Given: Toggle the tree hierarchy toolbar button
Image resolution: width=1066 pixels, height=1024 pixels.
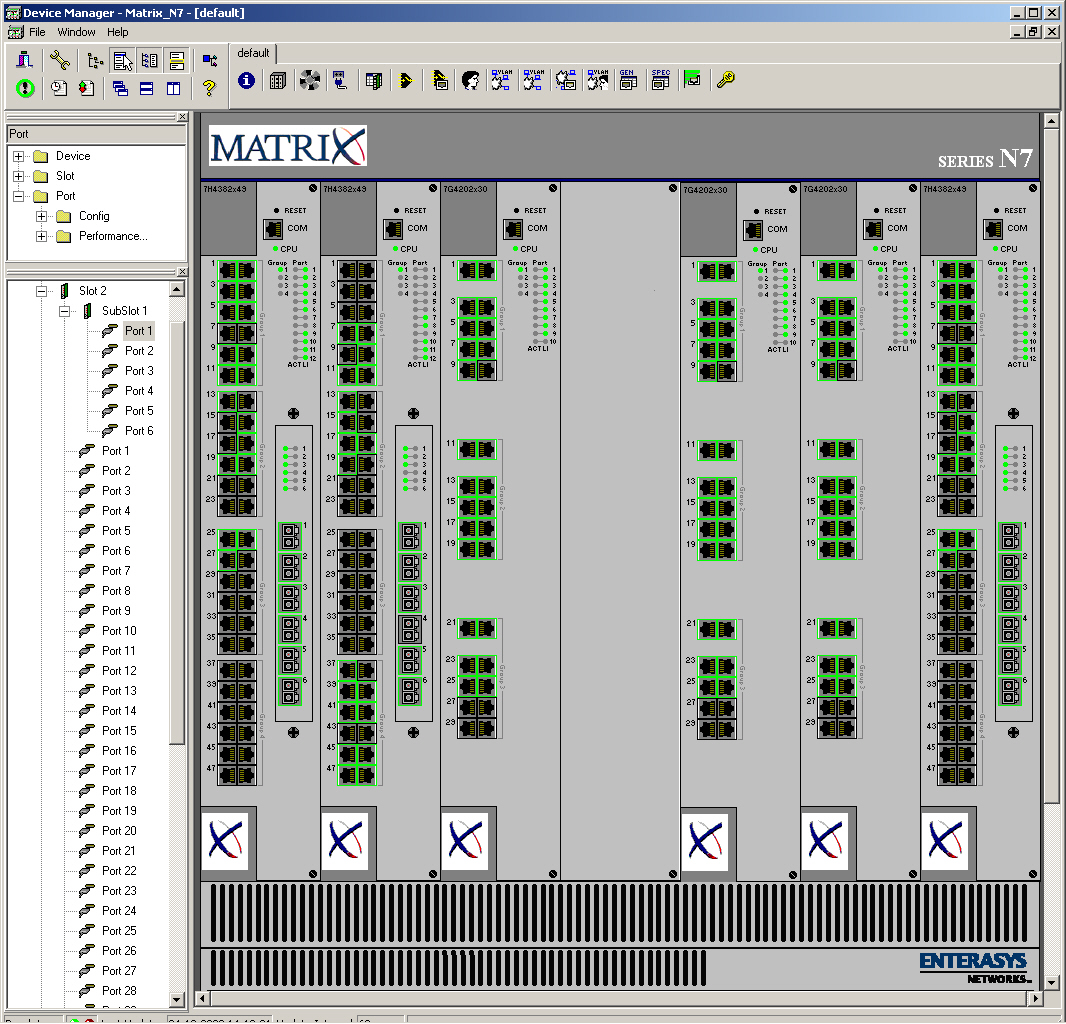Looking at the screenshot, I should click(x=95, y=60).
